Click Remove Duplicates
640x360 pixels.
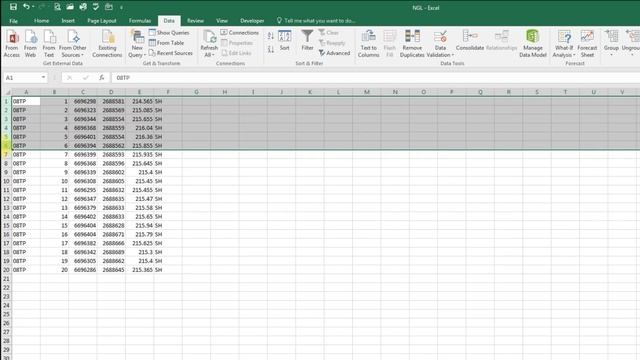[x=412, y=44]
